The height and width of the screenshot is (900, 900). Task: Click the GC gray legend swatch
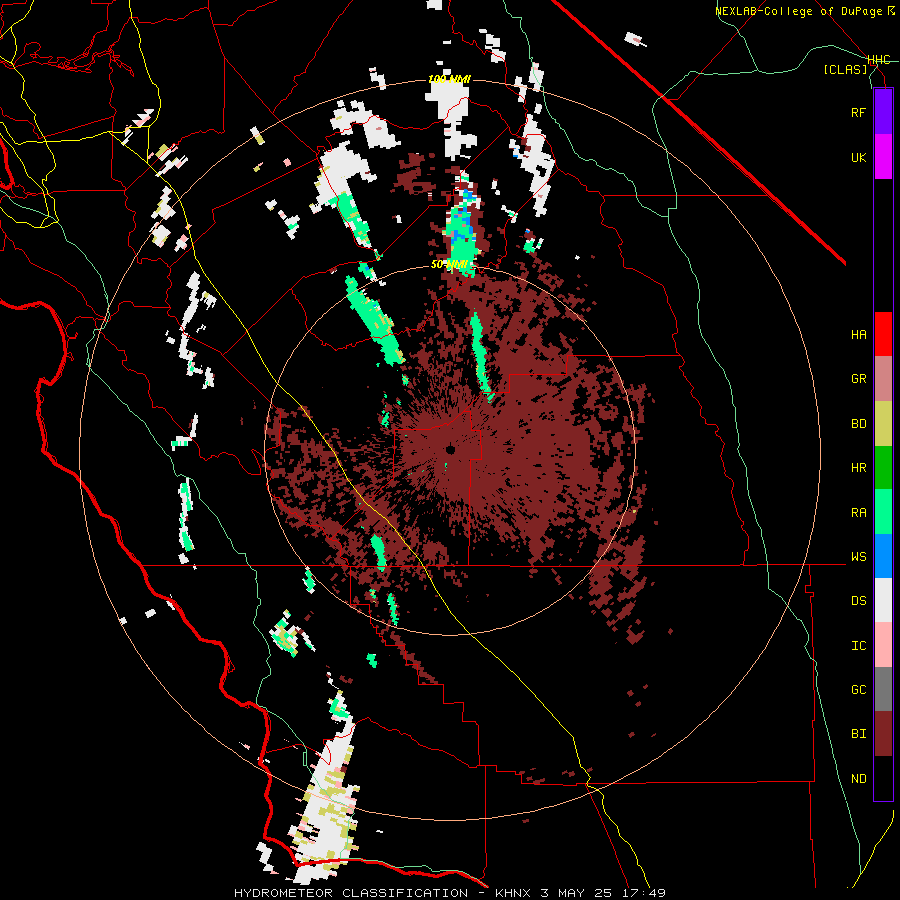883,689
